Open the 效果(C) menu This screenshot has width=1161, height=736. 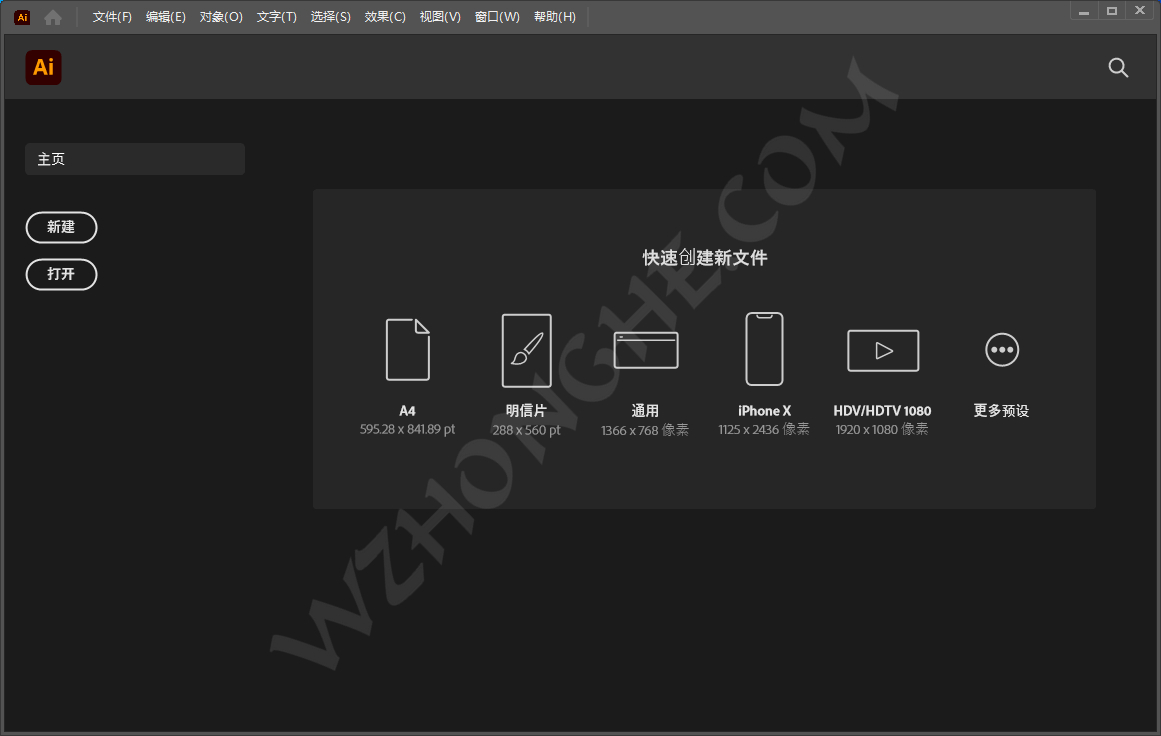pos(384,16)
